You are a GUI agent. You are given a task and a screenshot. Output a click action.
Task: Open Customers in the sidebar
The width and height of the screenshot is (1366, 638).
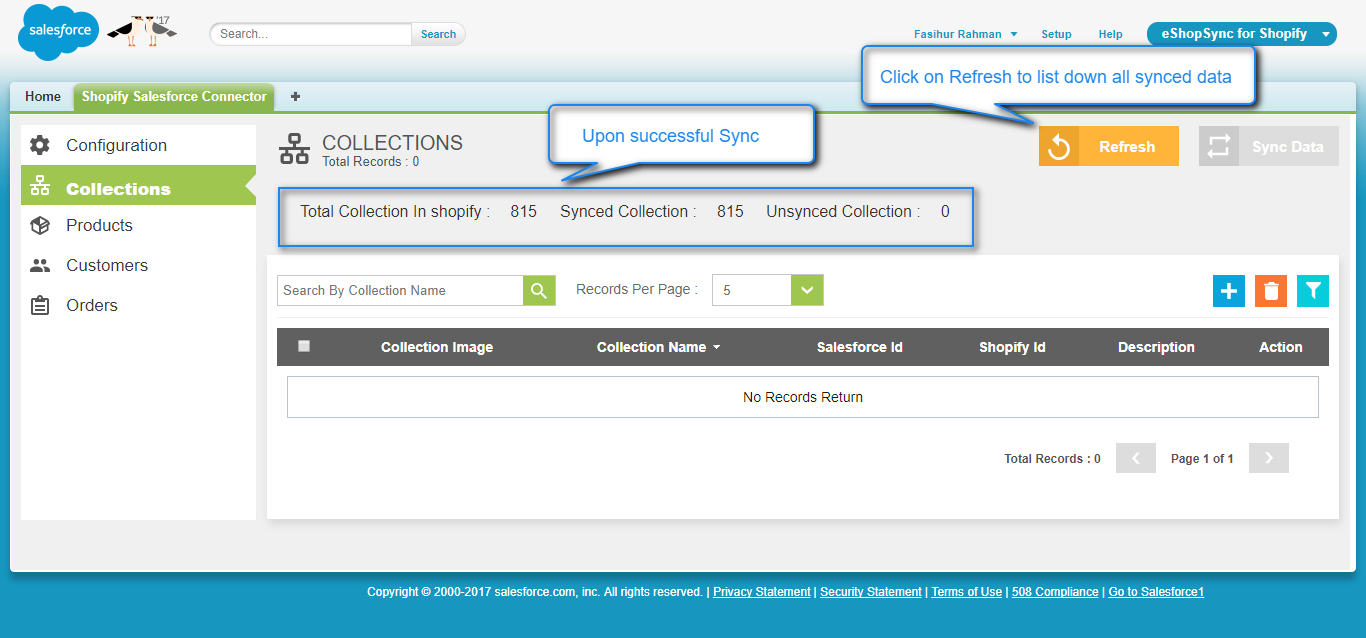click(106, 265)
